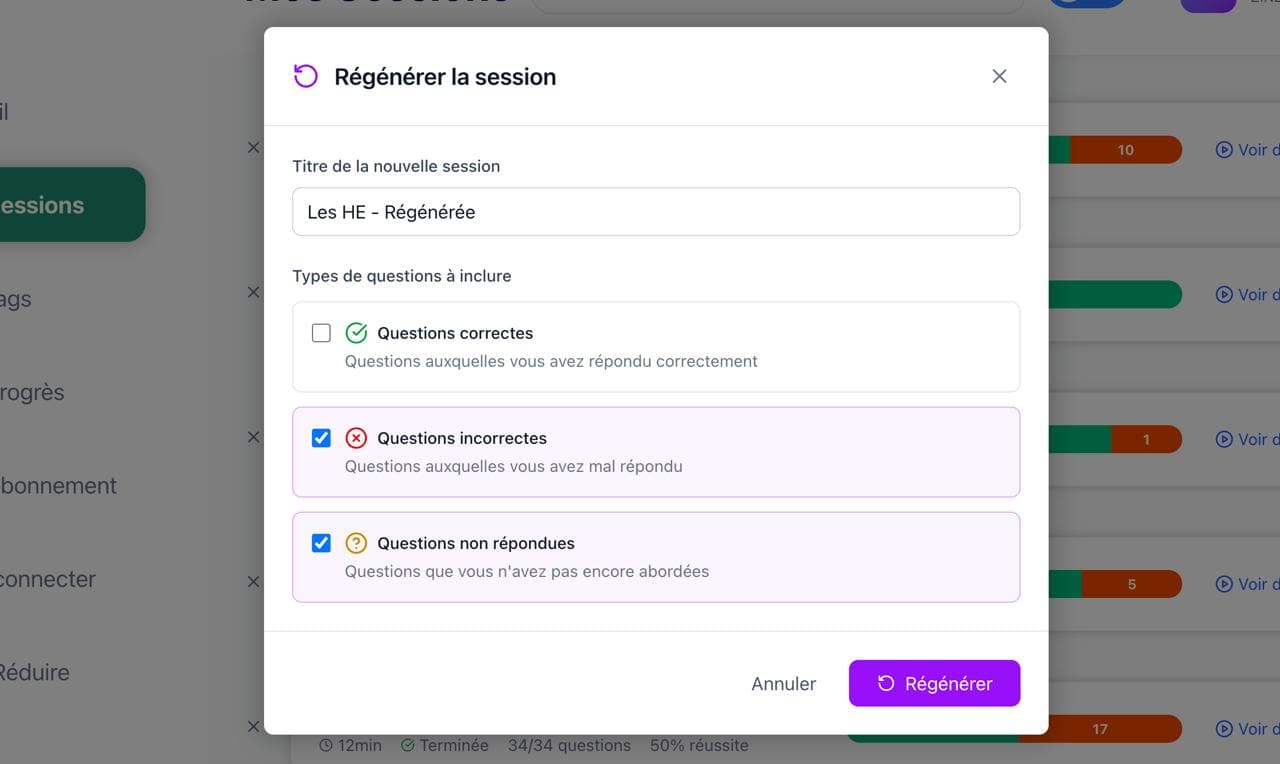1280x764 pixels.
Task: Click the purple regenerate icon in the dialog header
Action: (305, 76)
